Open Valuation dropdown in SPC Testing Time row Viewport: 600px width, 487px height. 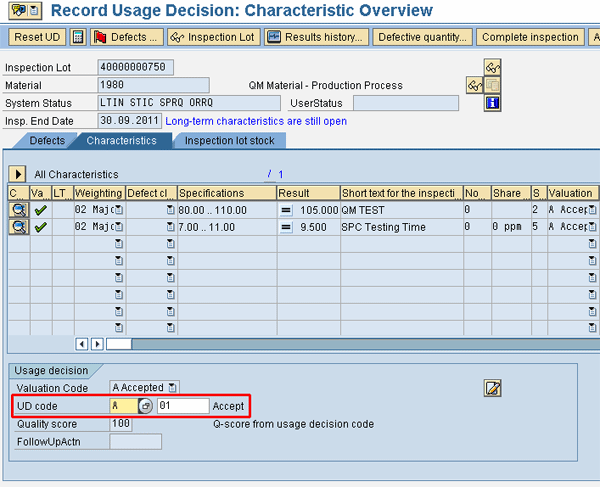click(x=592, y=226)
